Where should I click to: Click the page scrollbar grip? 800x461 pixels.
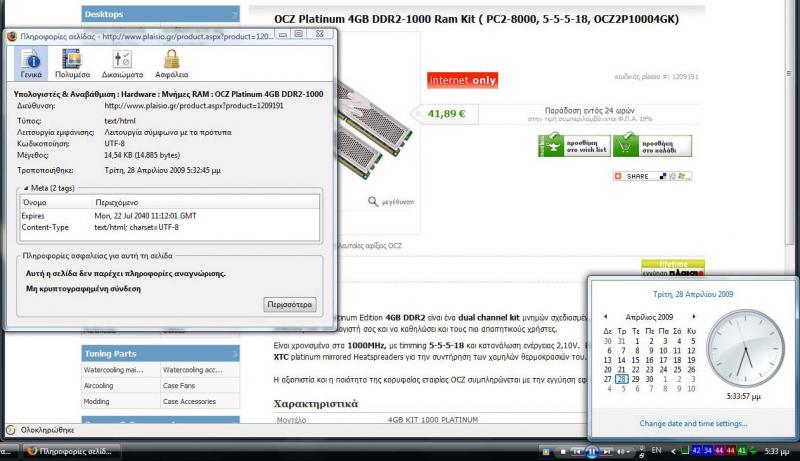pos(789,74)
